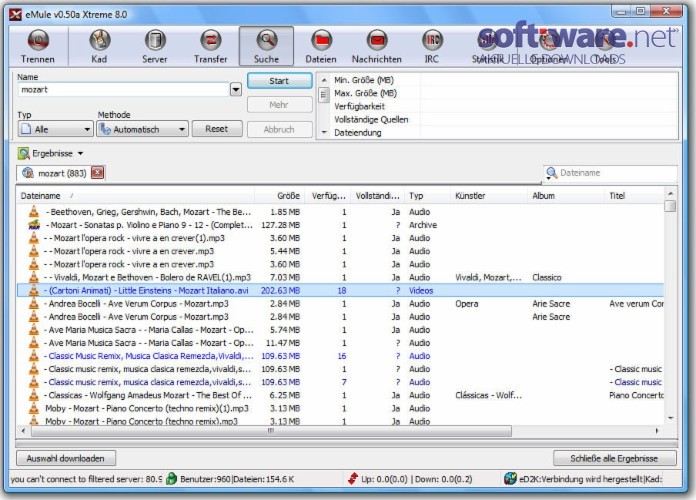
Task: Sort results by Verfüg... column header
Action: (x=328, y=196)
